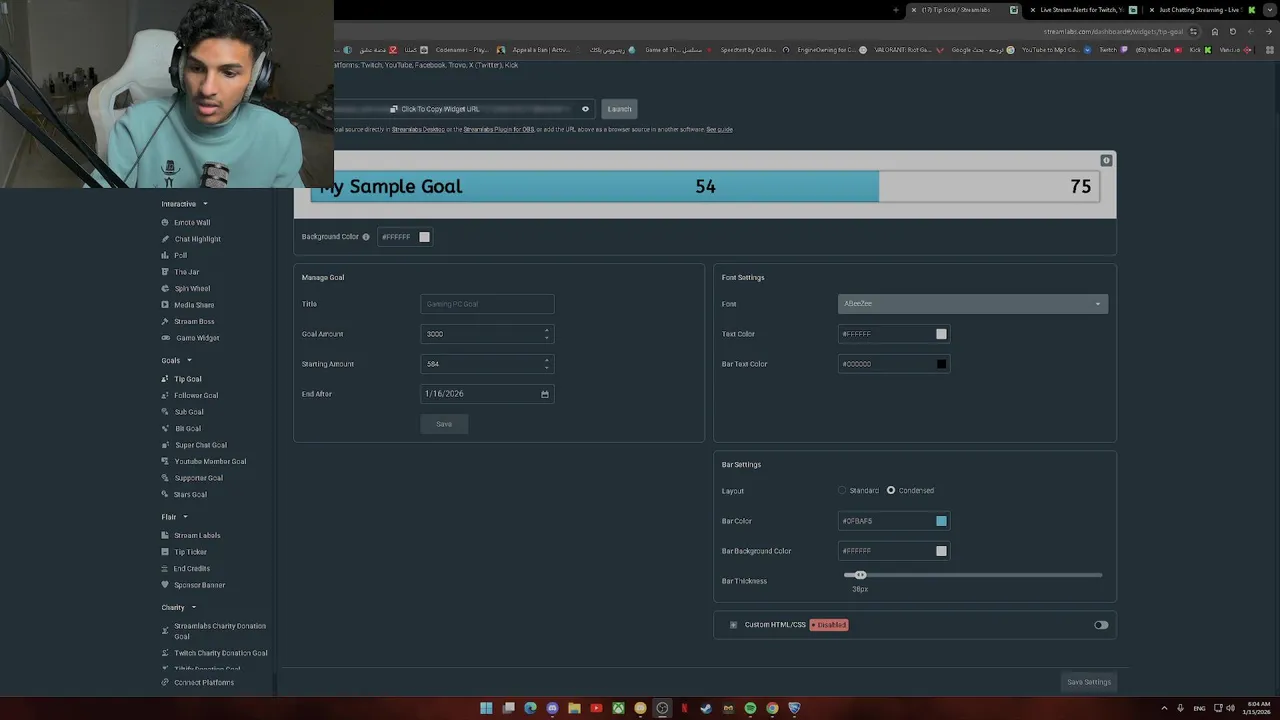
Task: Open the Bar Color blue swatch
Action: tap(941, 521)
